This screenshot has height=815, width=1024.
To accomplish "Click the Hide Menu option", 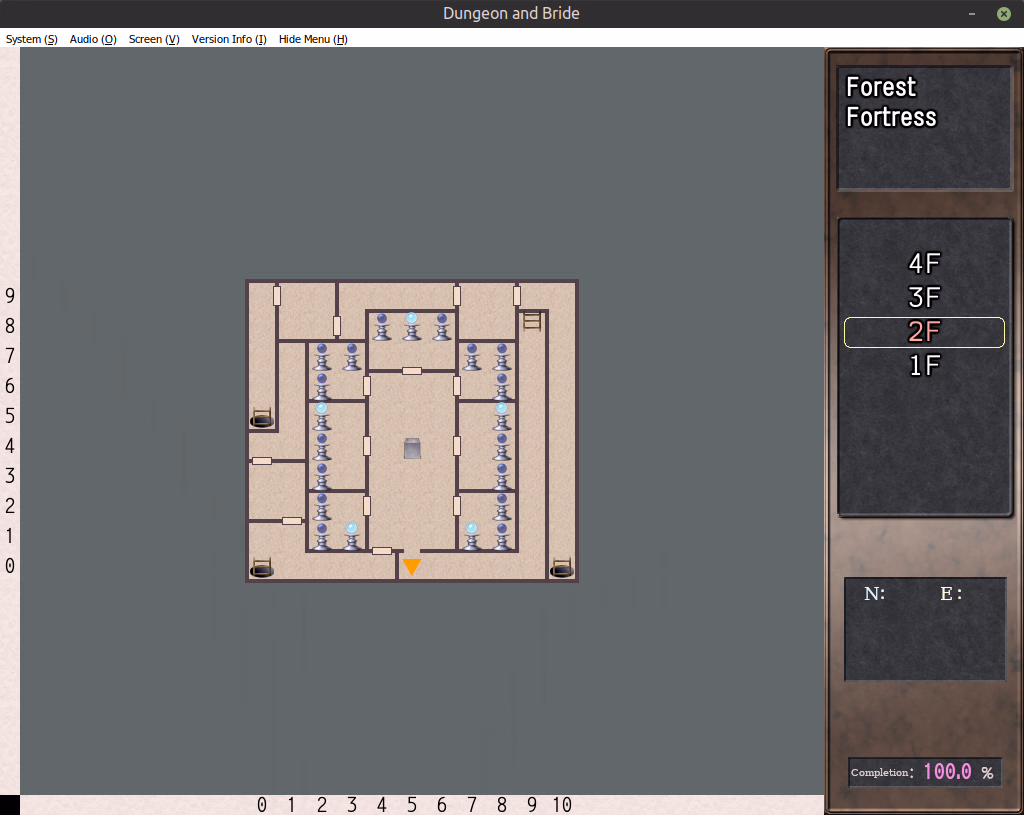I will pos(313,39).
